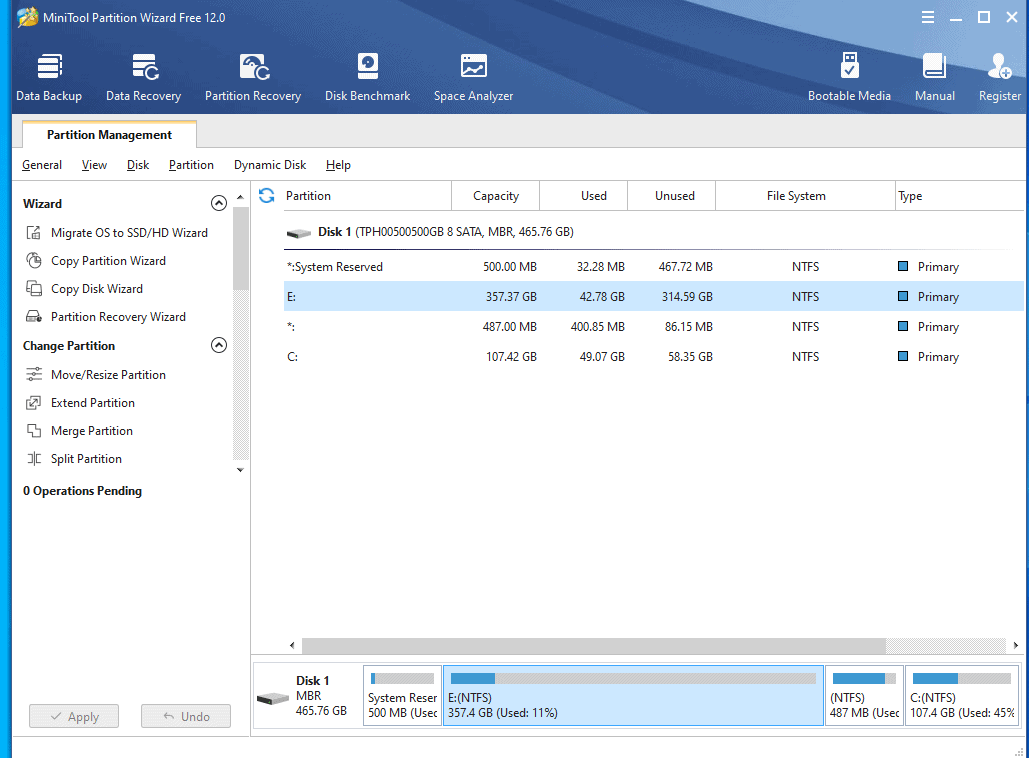Open the Data Backup tool
1029x758 pixels.
49,77
